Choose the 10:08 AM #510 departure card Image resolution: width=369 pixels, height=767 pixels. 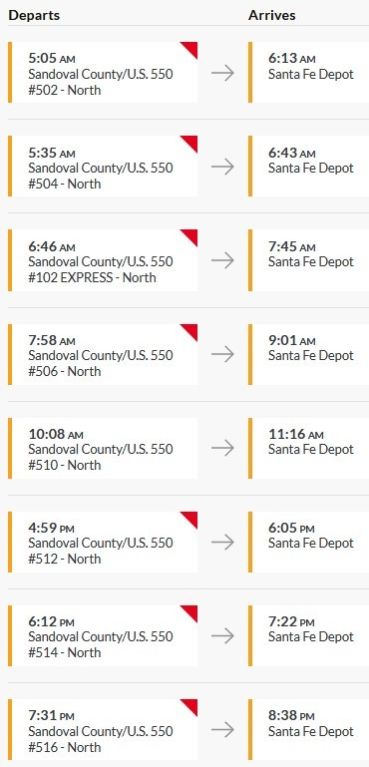(x=103, y=448)
